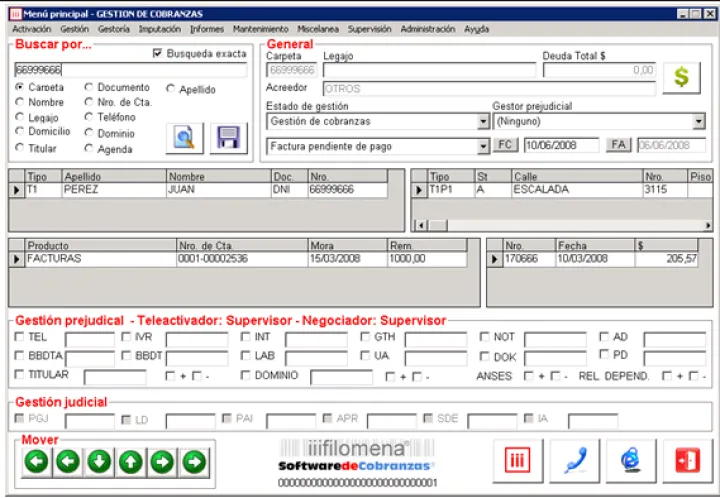Click the red iii filomena icon button
This screenshot has width=720, height=498.
pyautogui.click(x=518, y=459)
